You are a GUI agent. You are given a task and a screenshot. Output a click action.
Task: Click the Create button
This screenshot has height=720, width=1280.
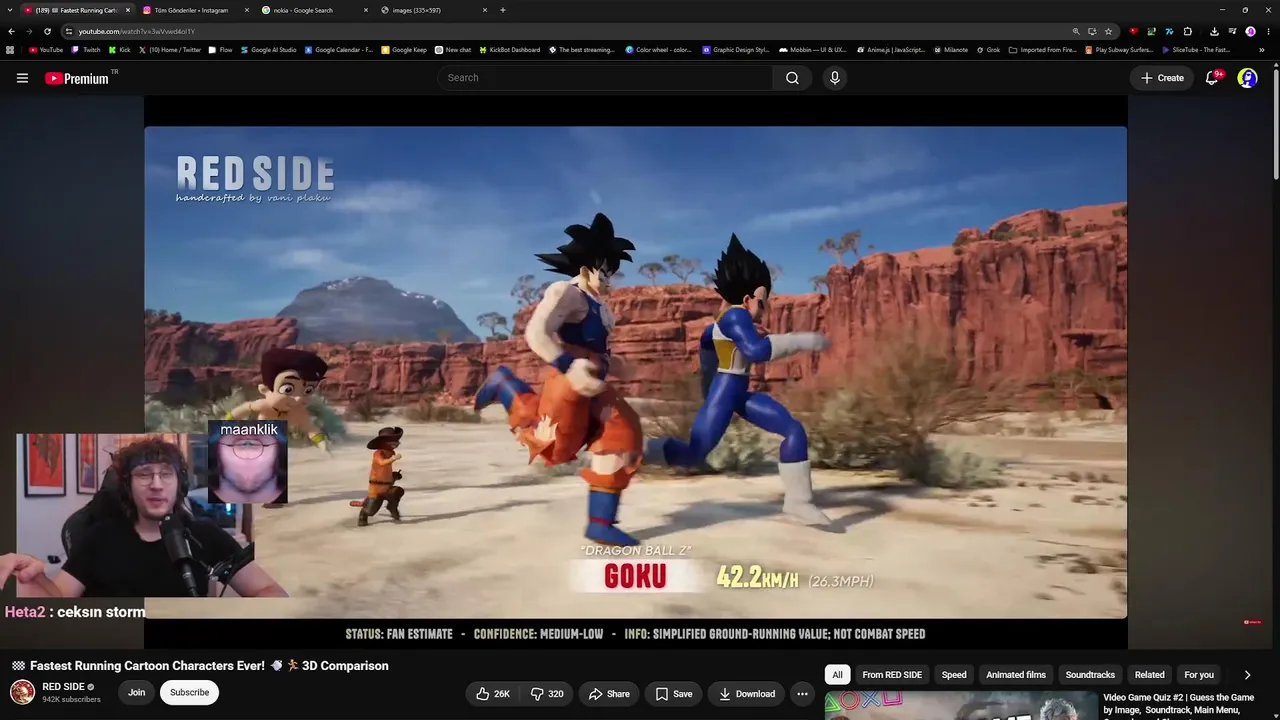(x=1162, y=78)
